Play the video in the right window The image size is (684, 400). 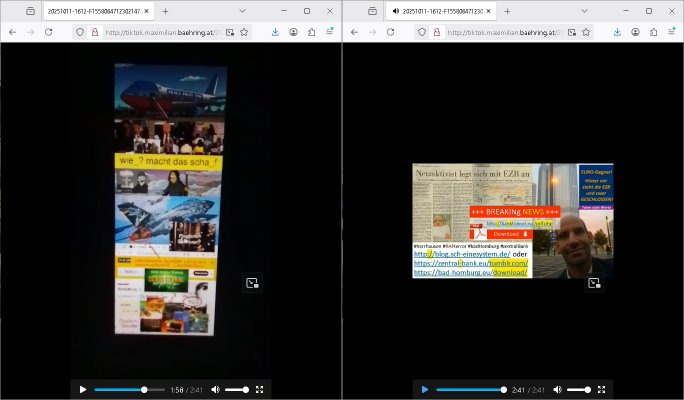point(425,389)
